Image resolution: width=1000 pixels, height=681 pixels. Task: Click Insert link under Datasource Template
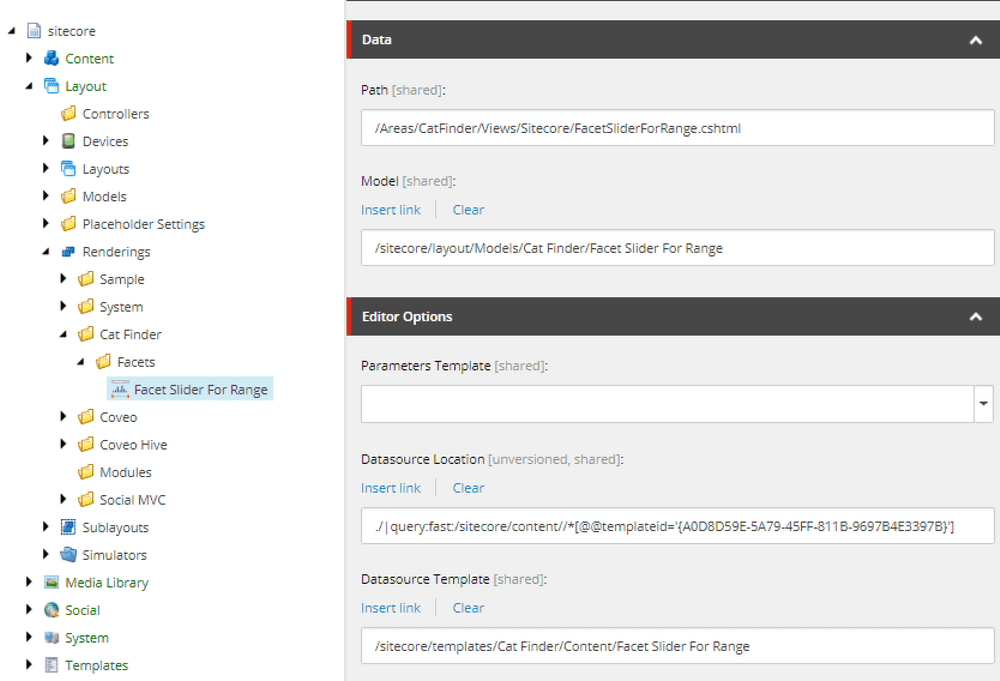pos(391,608)
